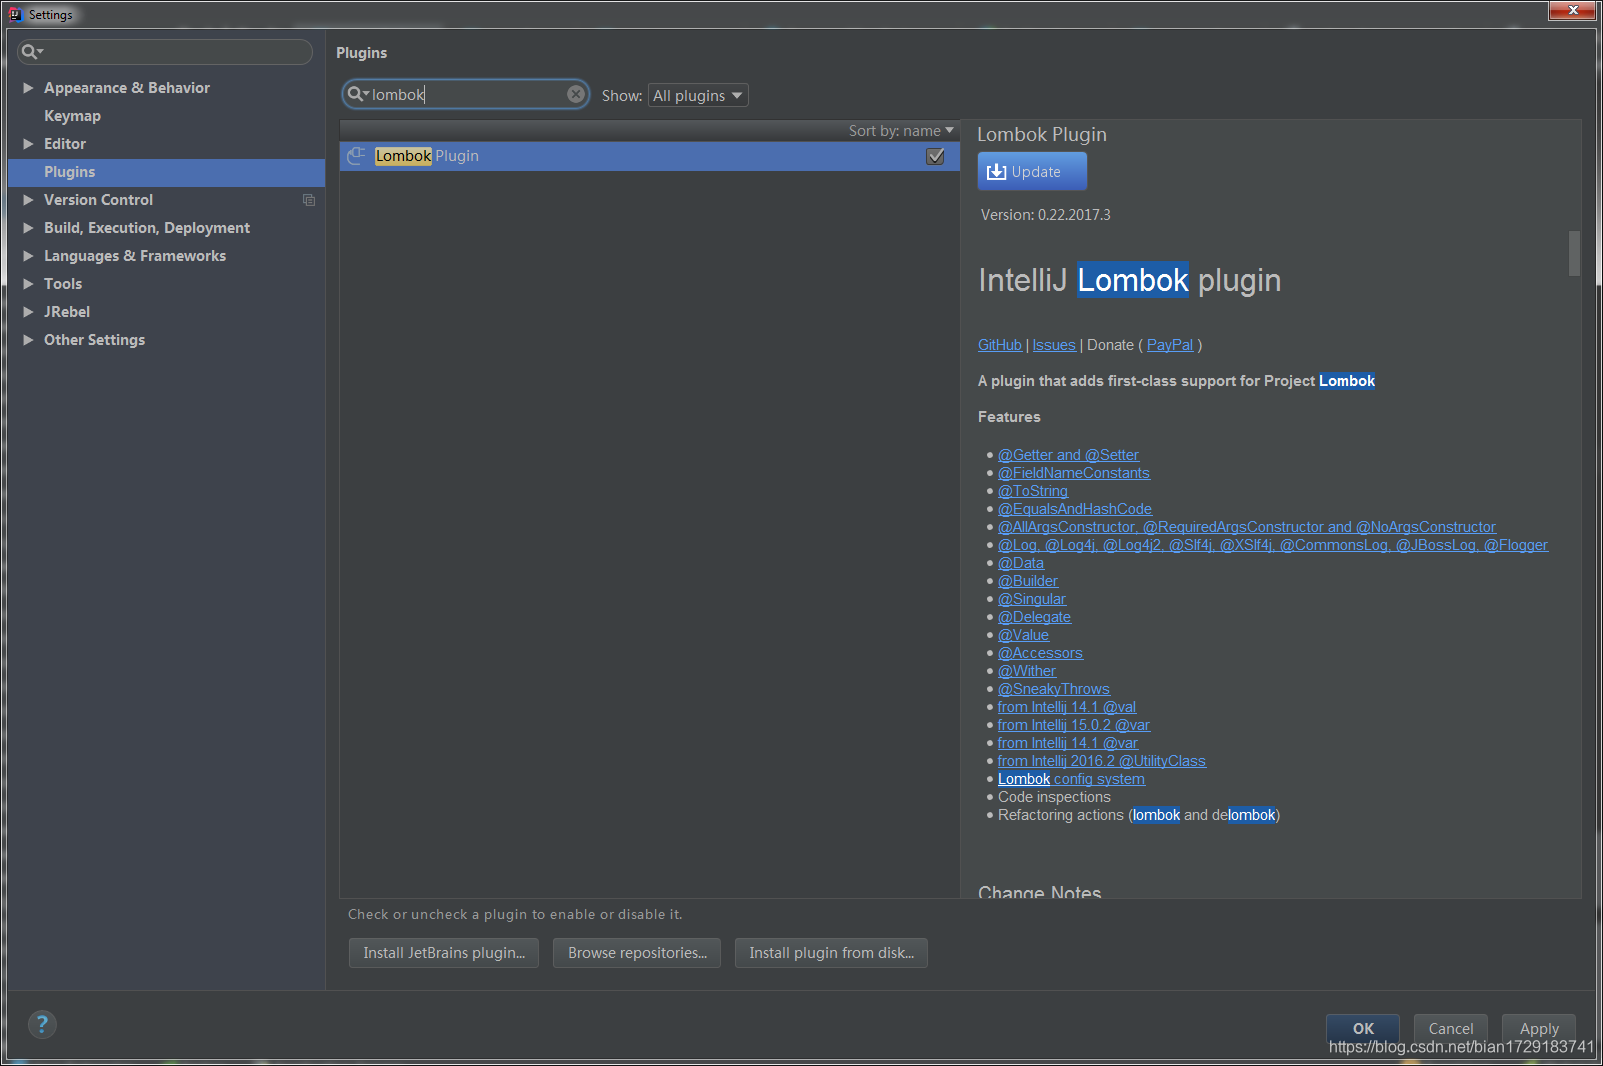This screenshot has width=1603, height=1066.
Task: Expand the Tools settings node
Action: [28, 284]
